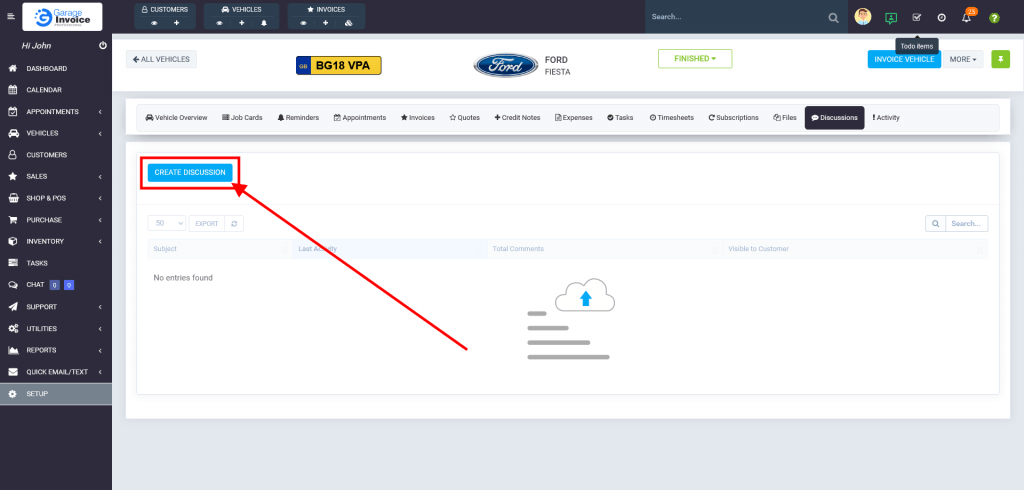Open Setup from the sidebar

56,393
